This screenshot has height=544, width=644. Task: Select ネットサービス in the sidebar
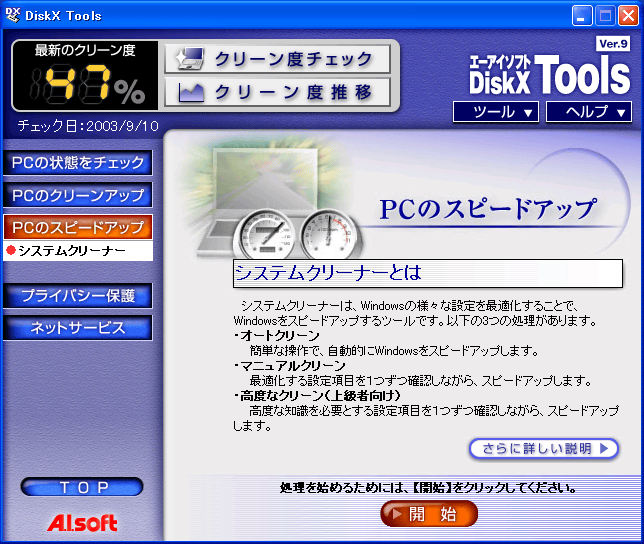[x=78, y=328]
